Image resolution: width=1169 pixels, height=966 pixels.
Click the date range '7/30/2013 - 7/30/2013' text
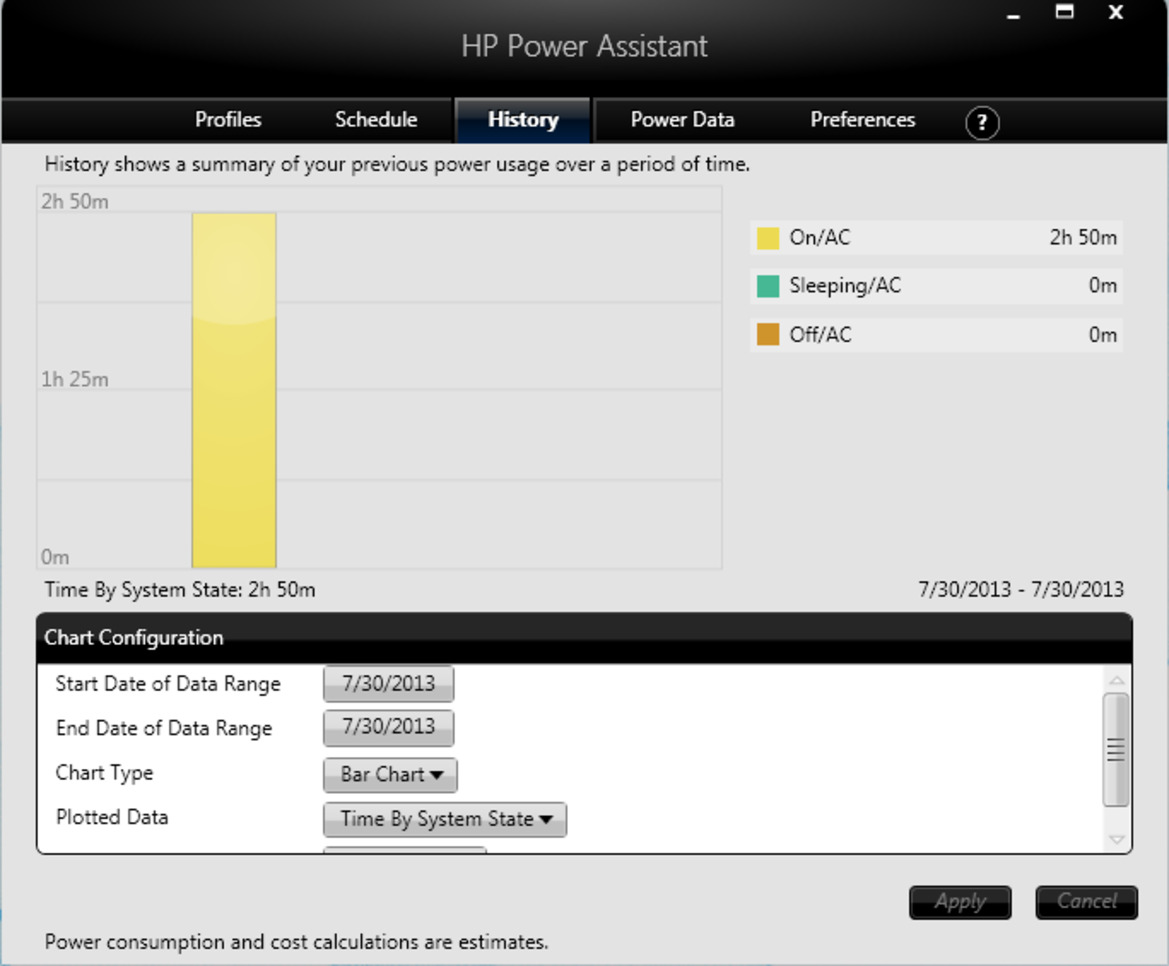tap(1021, 590)
